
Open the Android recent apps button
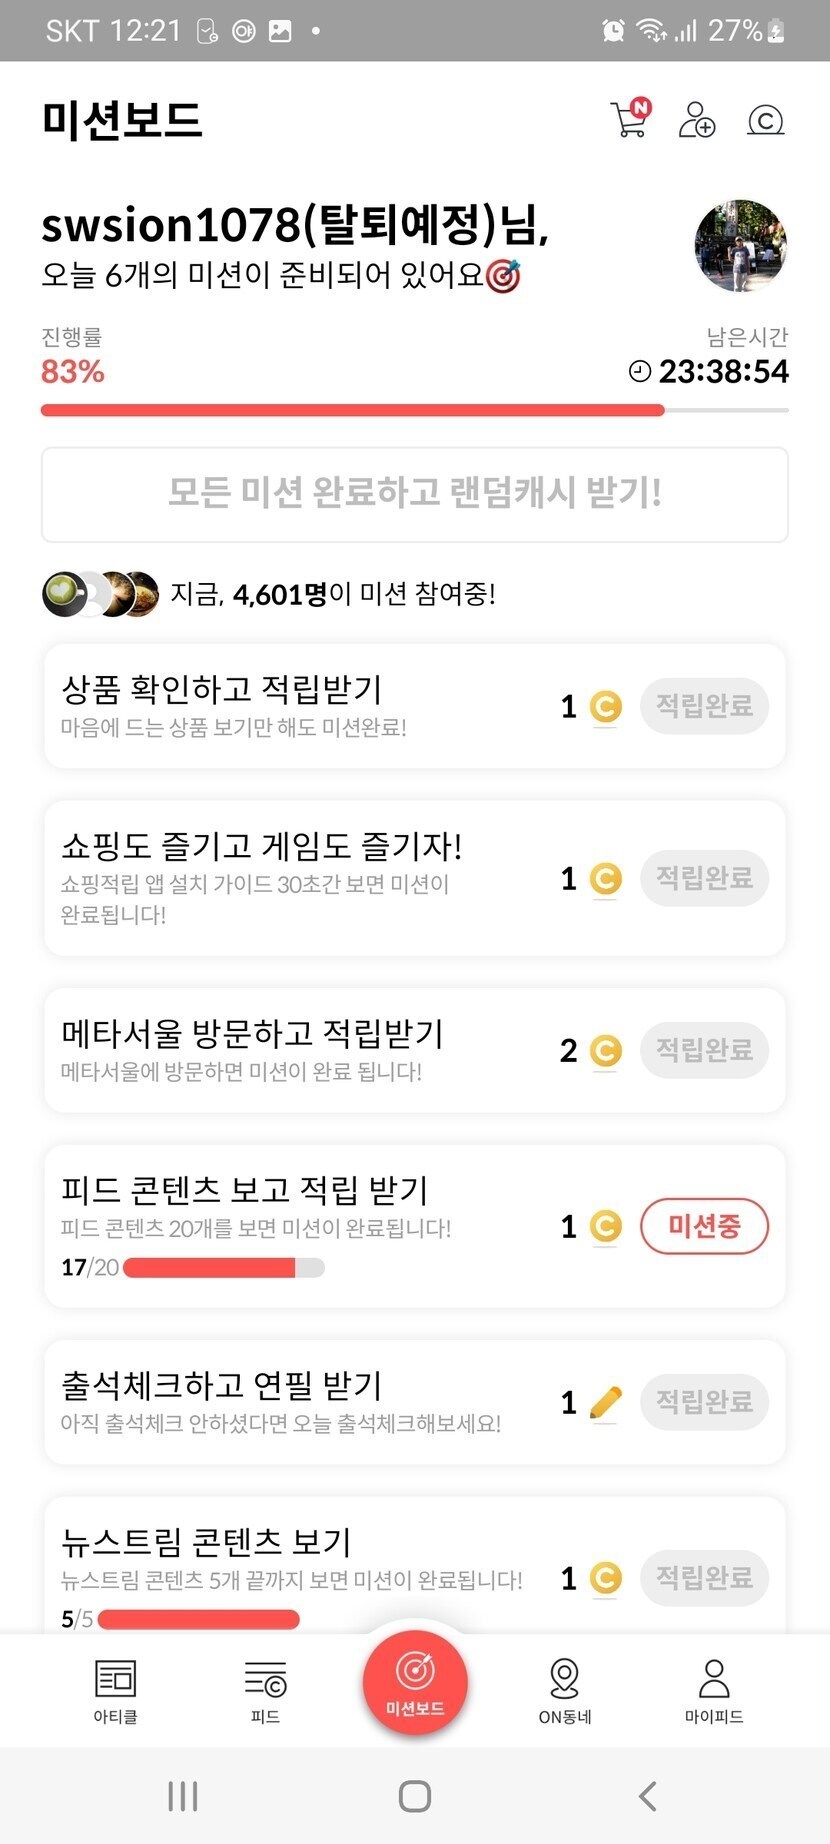[x=183, y=1796]
